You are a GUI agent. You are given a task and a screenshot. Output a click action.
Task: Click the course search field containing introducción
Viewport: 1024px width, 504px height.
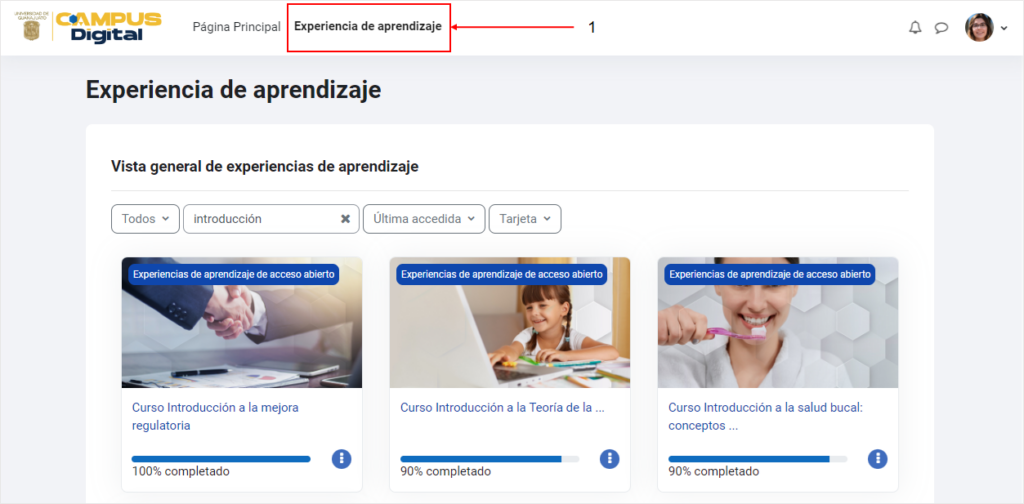pyautogui.click(x=271, y=219)
